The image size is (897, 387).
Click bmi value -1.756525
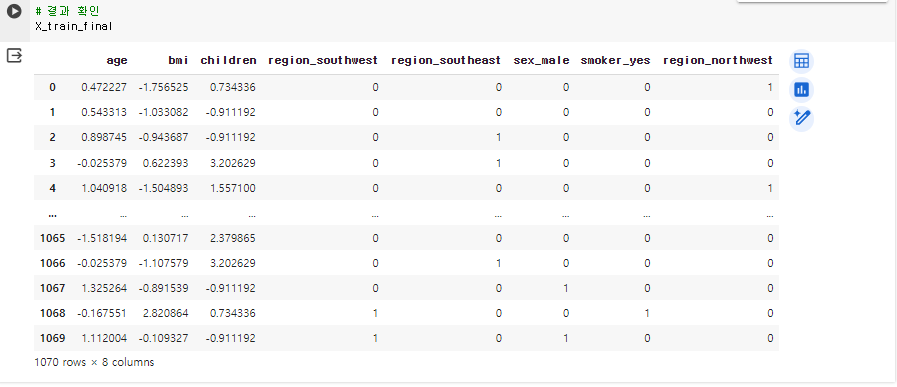click(x=164, y=88)
